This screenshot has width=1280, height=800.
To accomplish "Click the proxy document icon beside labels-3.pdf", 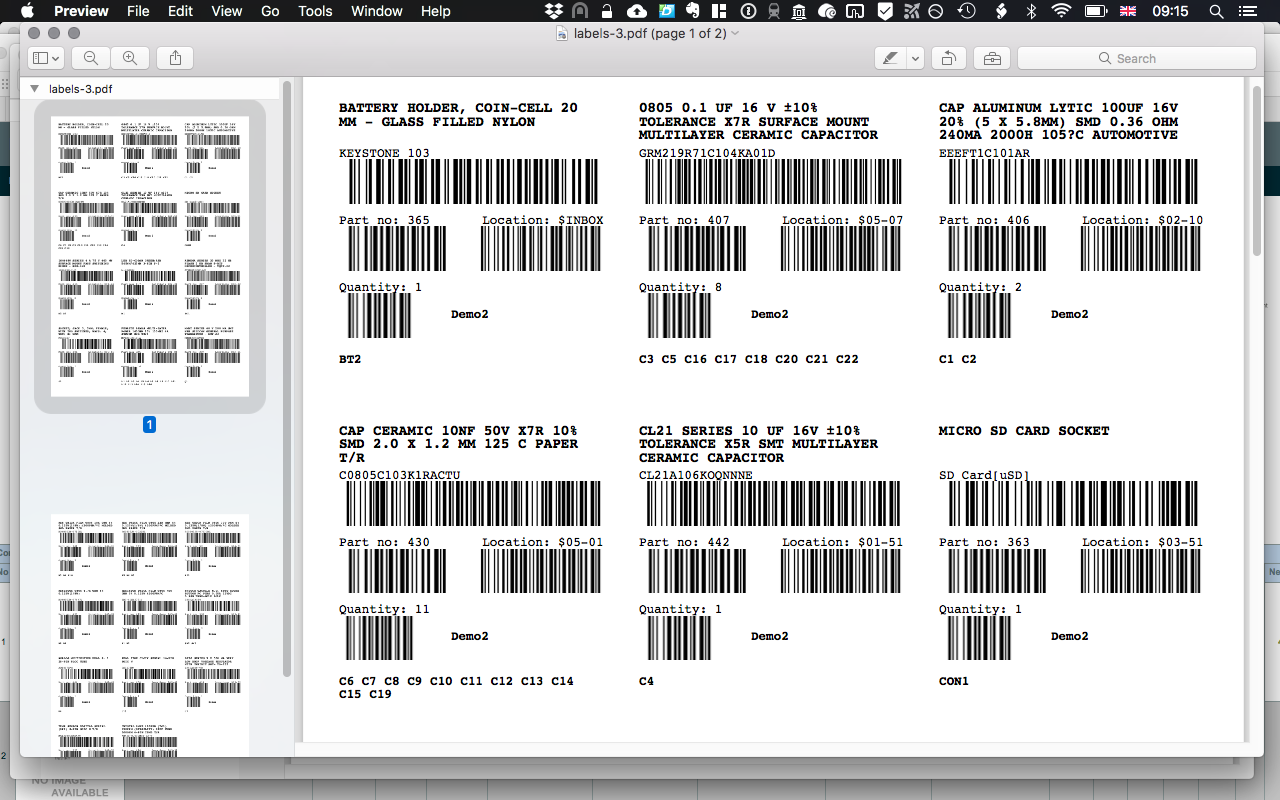I will [x=563, y=33].
